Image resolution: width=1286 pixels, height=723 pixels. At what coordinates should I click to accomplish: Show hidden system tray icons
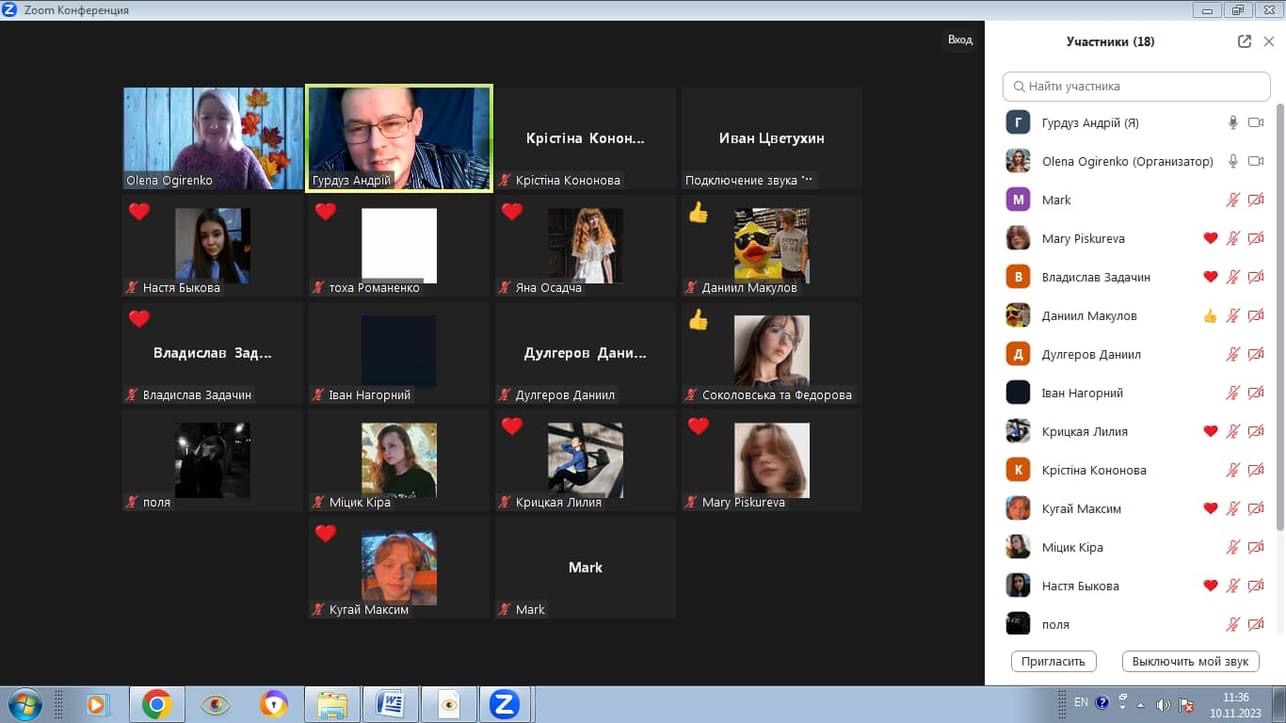[1140, 704]
